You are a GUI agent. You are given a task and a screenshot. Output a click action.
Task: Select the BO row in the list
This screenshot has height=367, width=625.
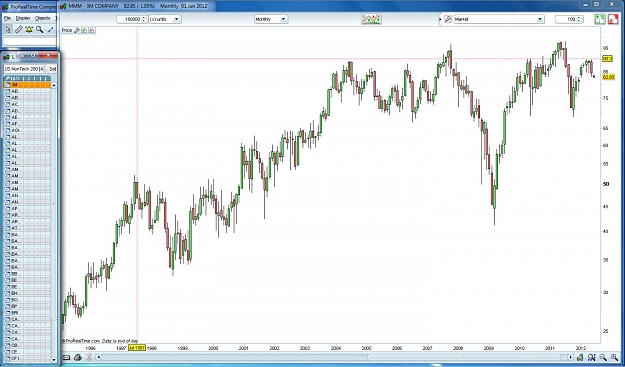tap(27, 300)
